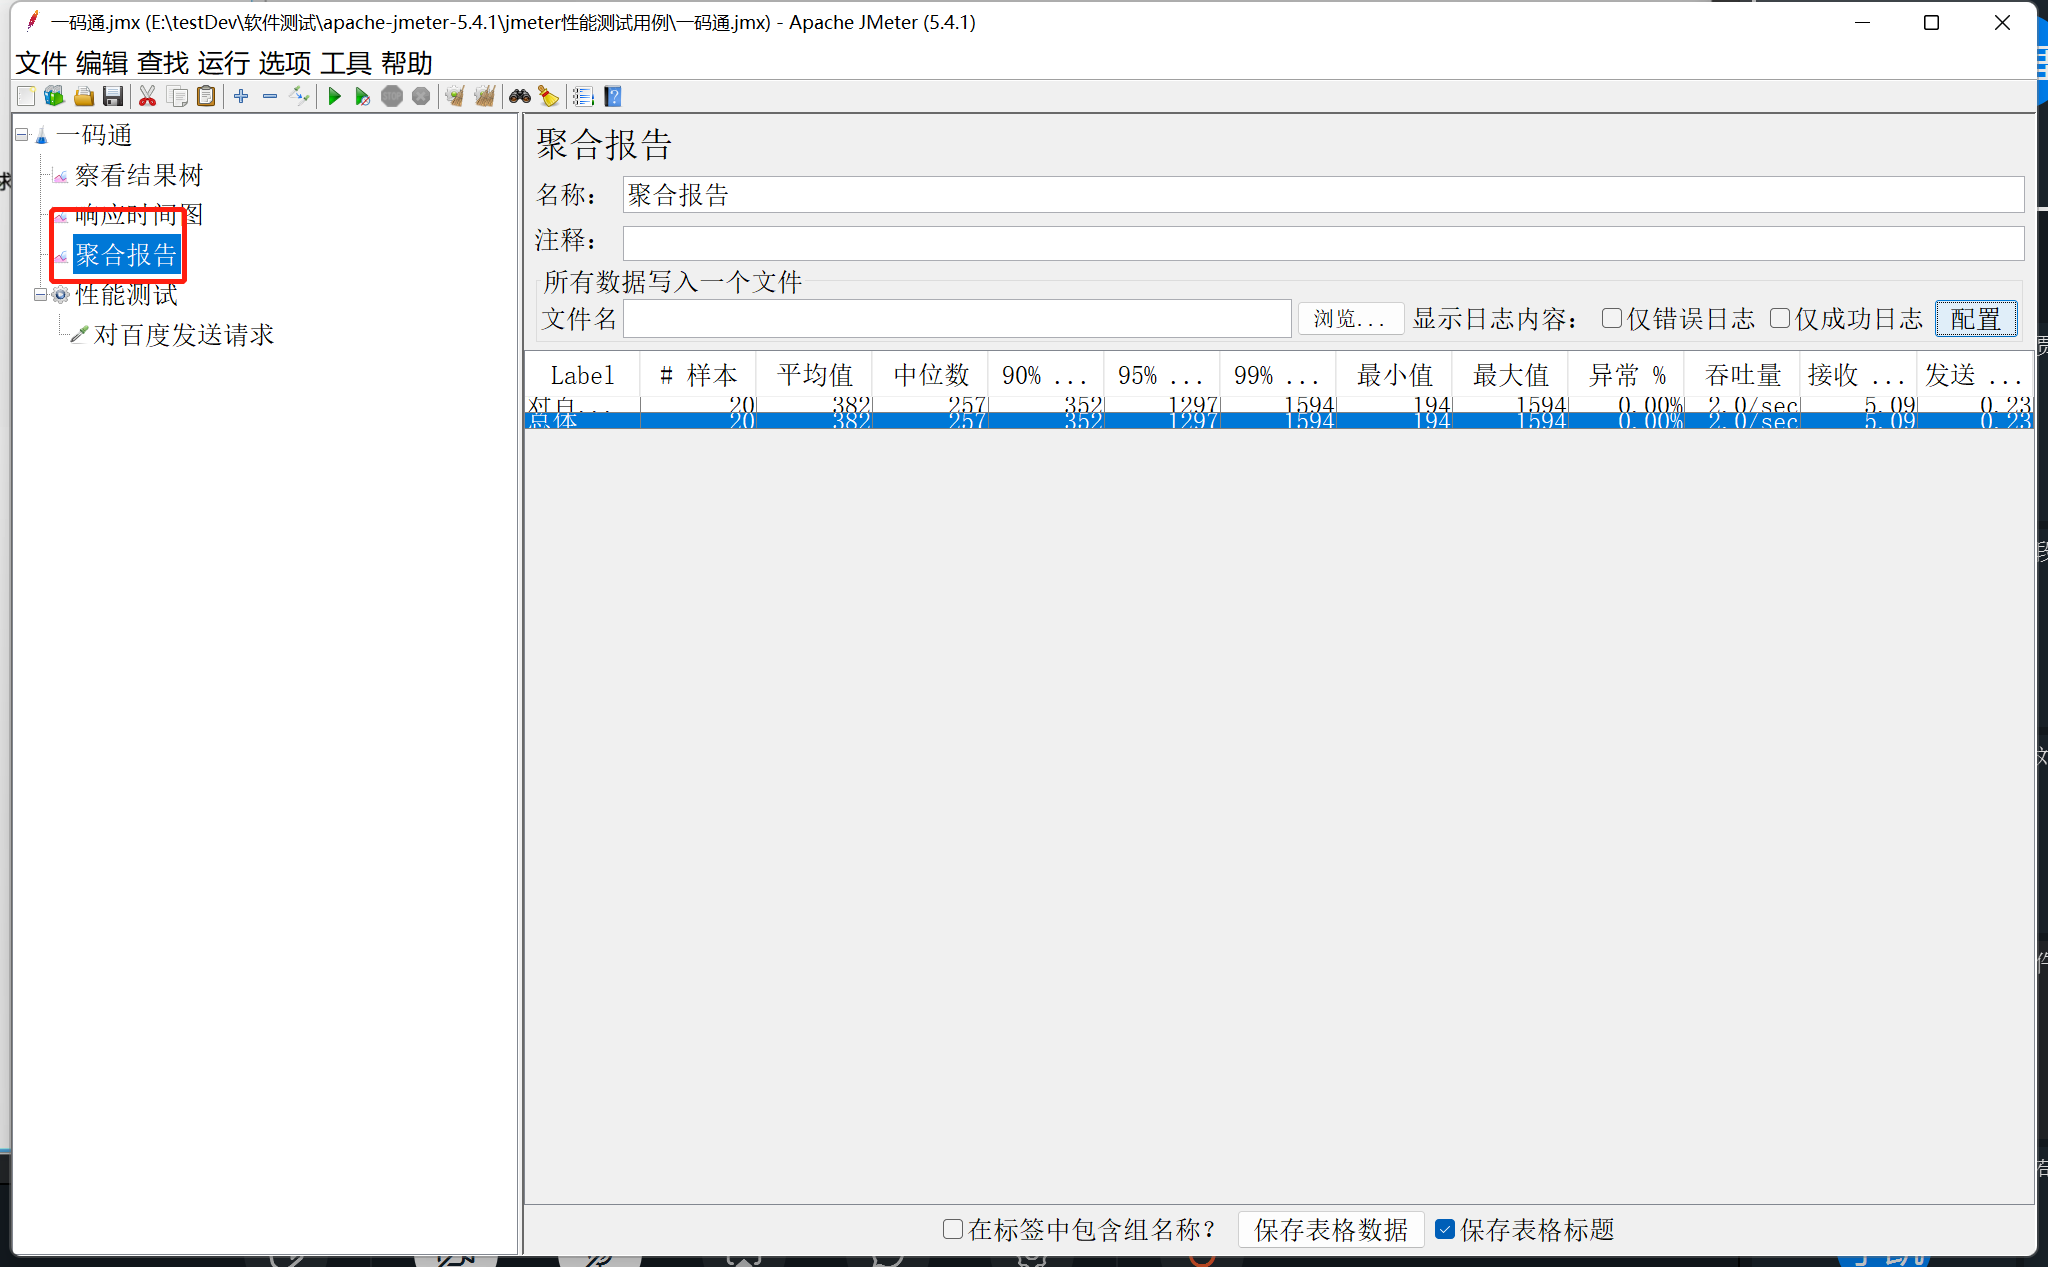Click the 配置 button
The height and width of the screenshot is (1267, 2048).
[1975, 318]
